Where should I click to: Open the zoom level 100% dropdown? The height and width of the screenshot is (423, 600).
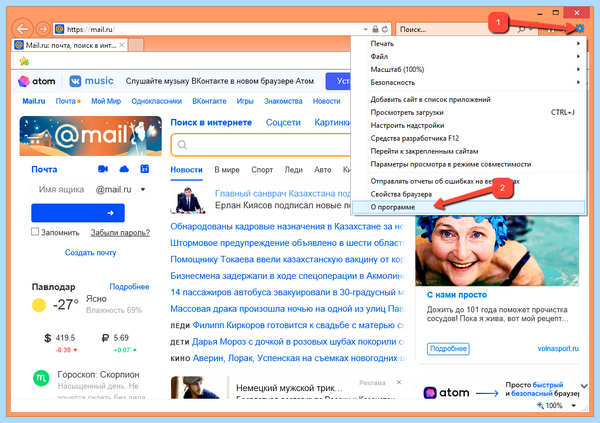pyautogui.click(x=574, y=405)
